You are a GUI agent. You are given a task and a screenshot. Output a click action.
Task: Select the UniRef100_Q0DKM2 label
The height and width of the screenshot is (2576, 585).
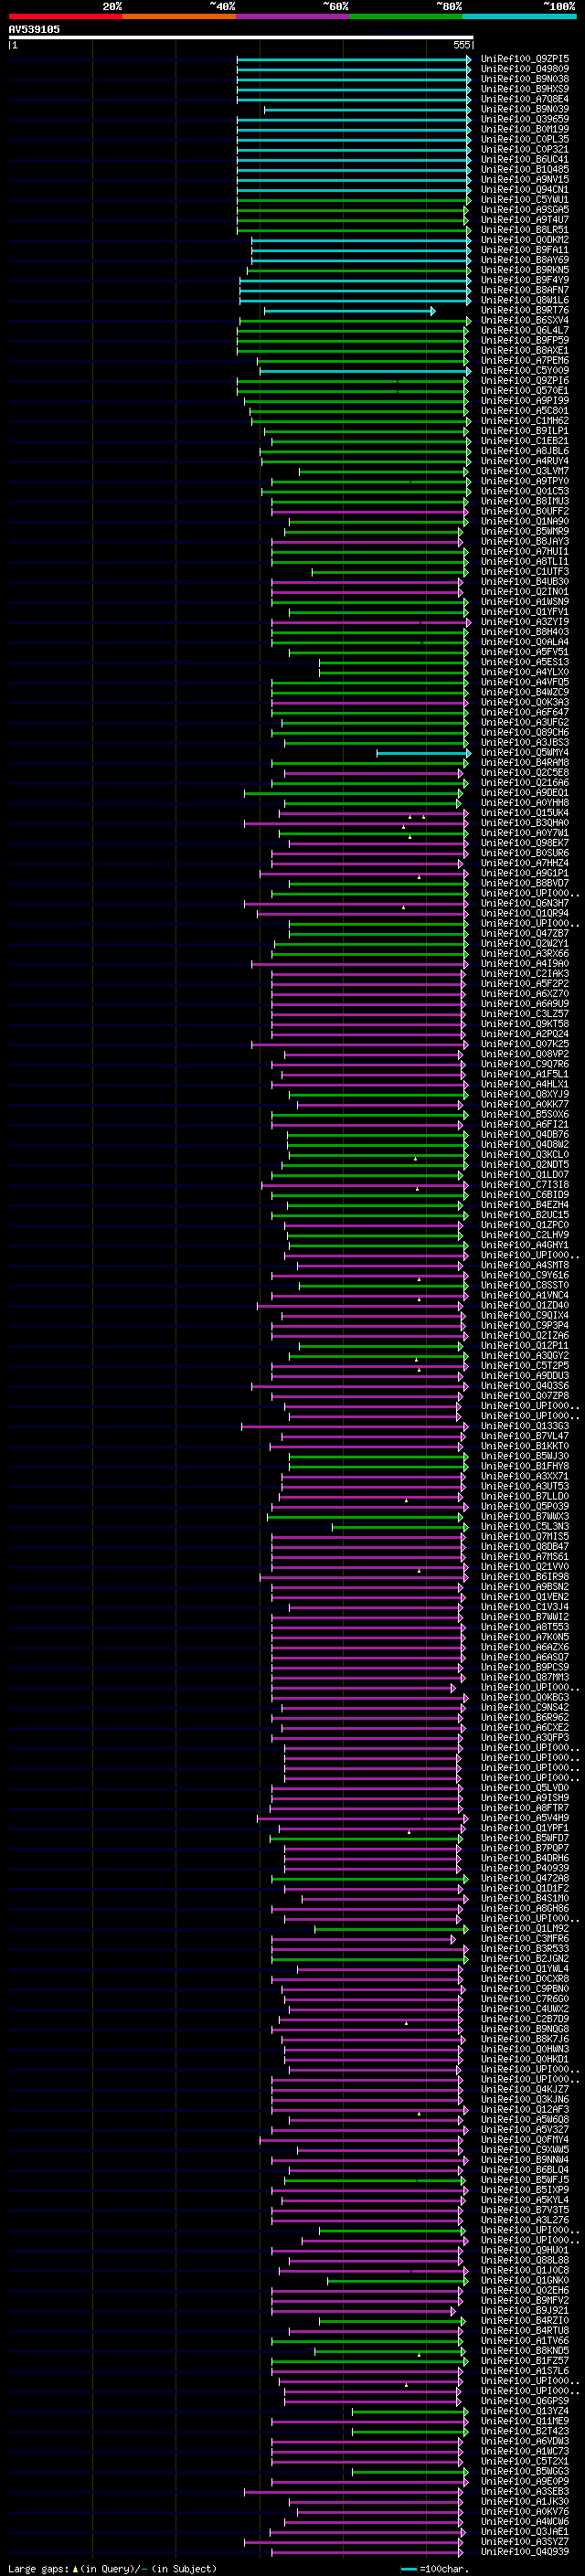[524, 240]
